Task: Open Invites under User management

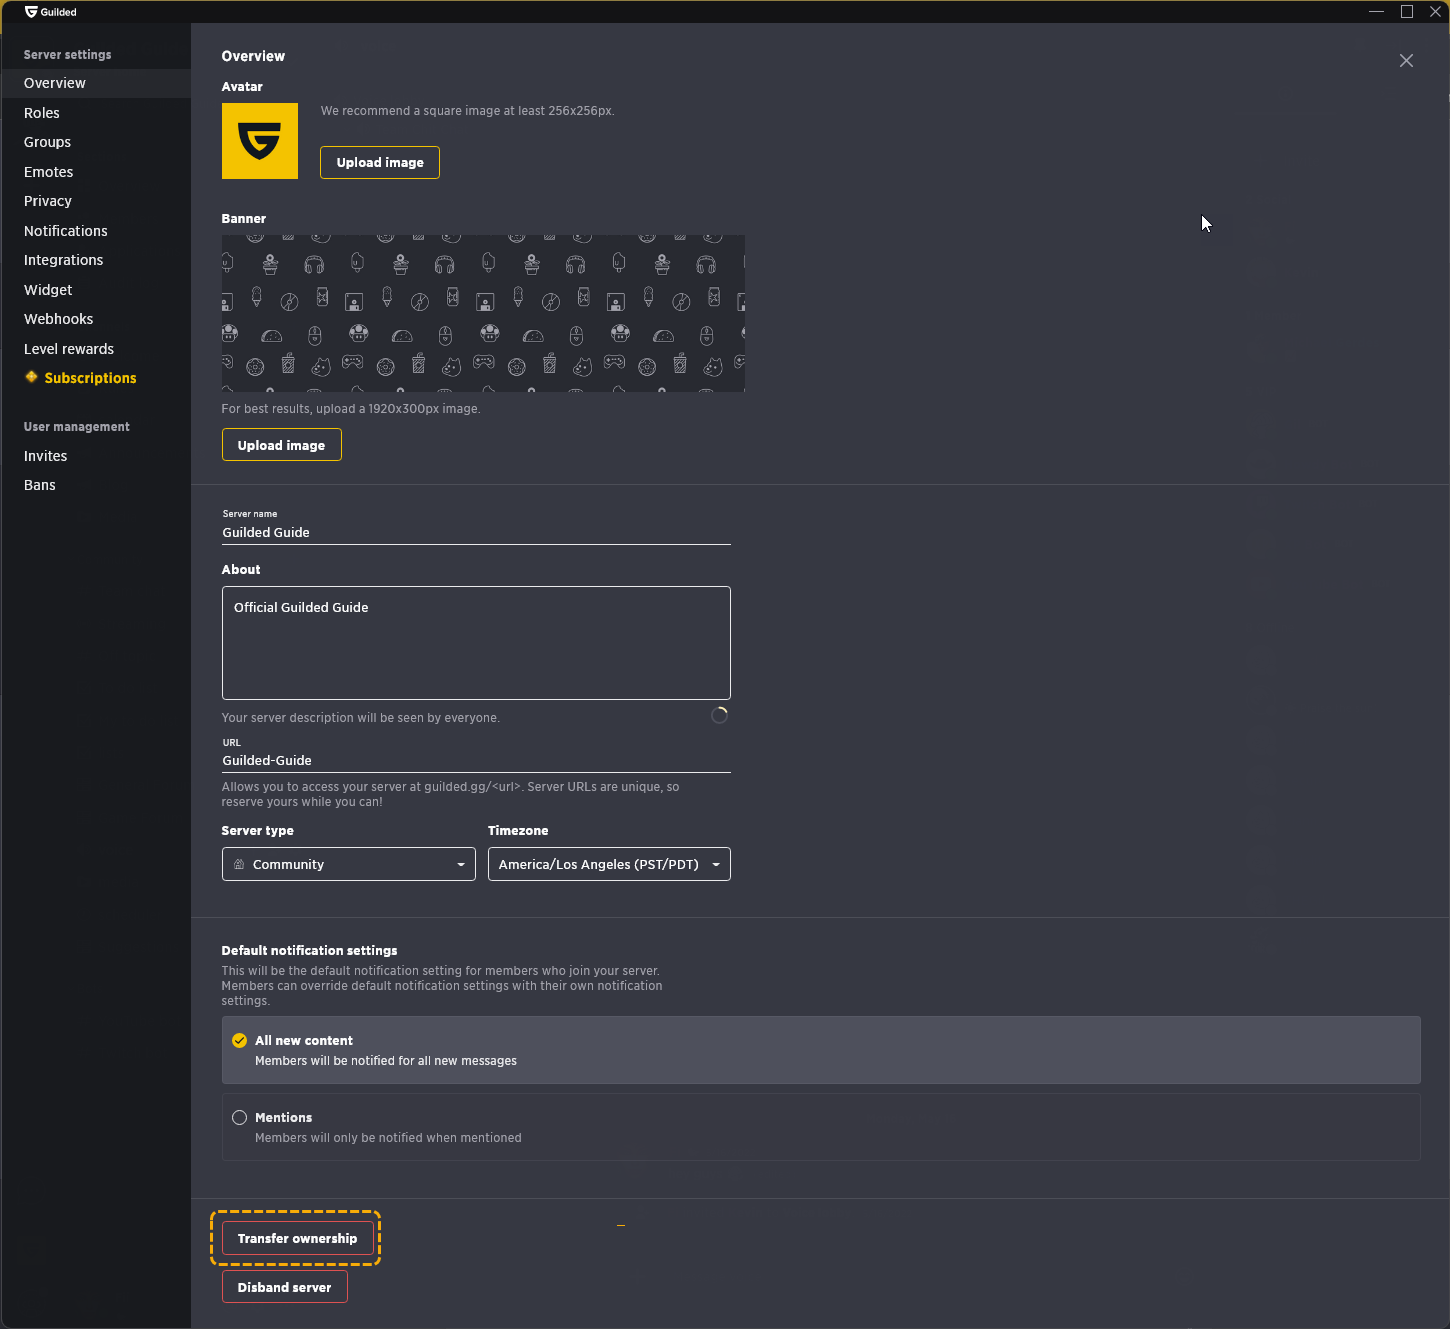Action: pos(95,456)
